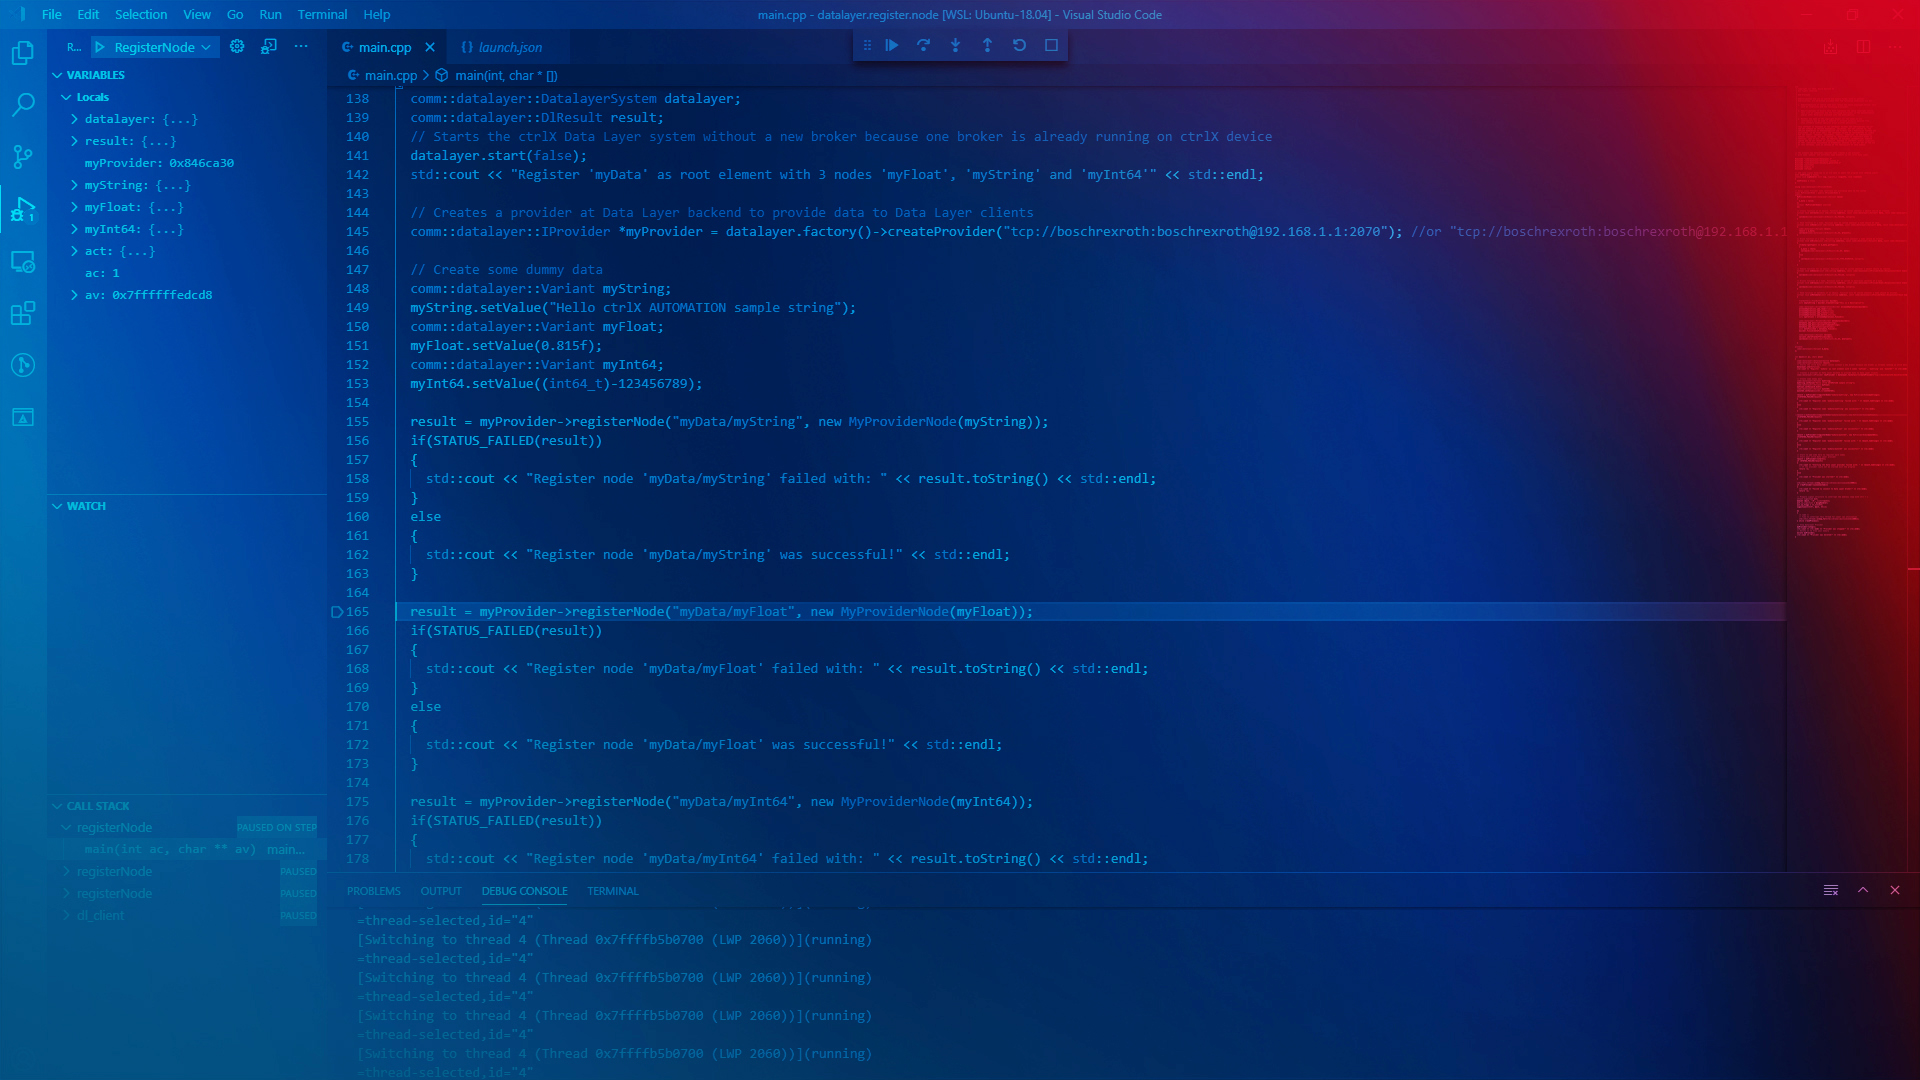Click the debug Continue button
The width and height of the screenshot is (1920, 1080).
891,45
